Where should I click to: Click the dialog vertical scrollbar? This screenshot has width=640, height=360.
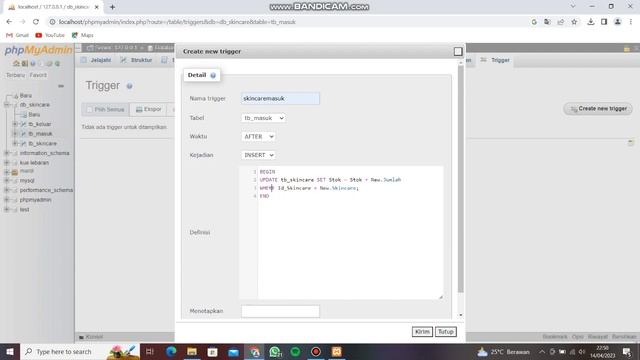461,180
